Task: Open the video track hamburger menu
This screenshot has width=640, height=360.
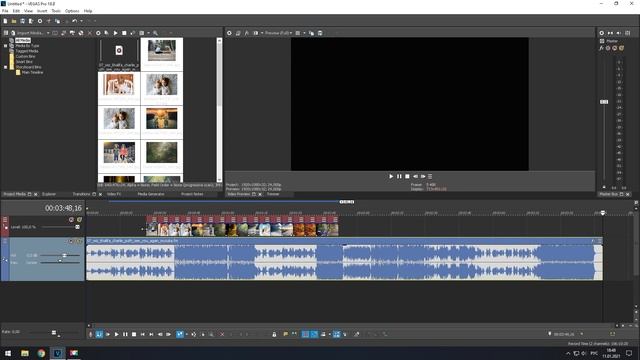Action: [5, 220]
